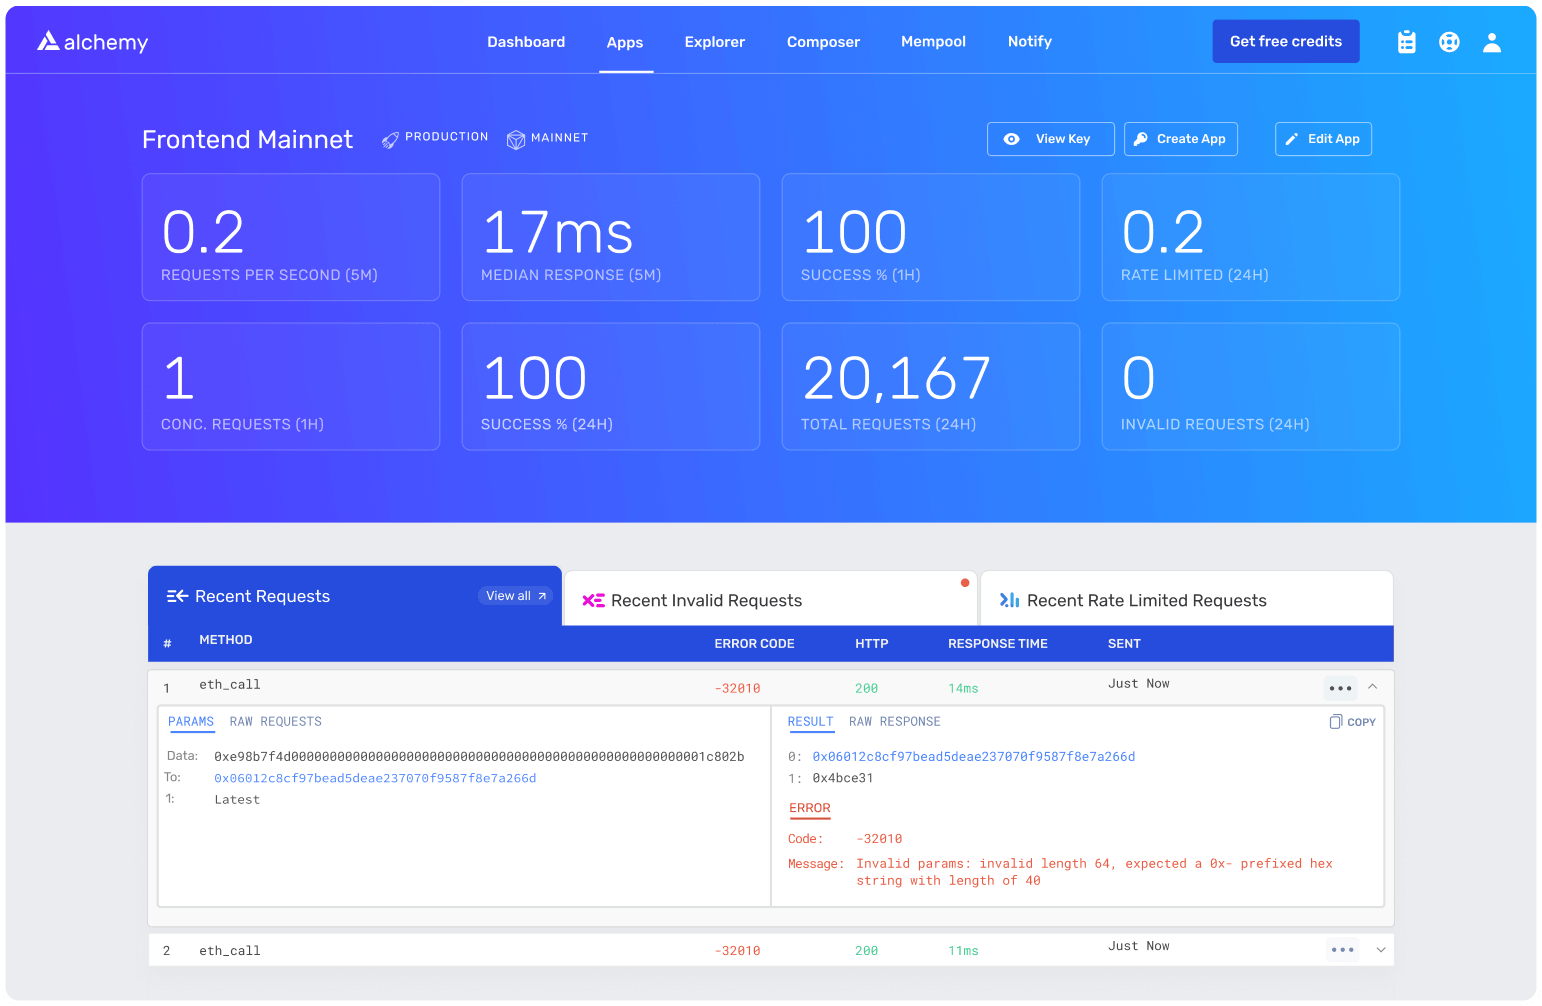Open the Notify page

pyautogui.click(x=1030, y=42)
